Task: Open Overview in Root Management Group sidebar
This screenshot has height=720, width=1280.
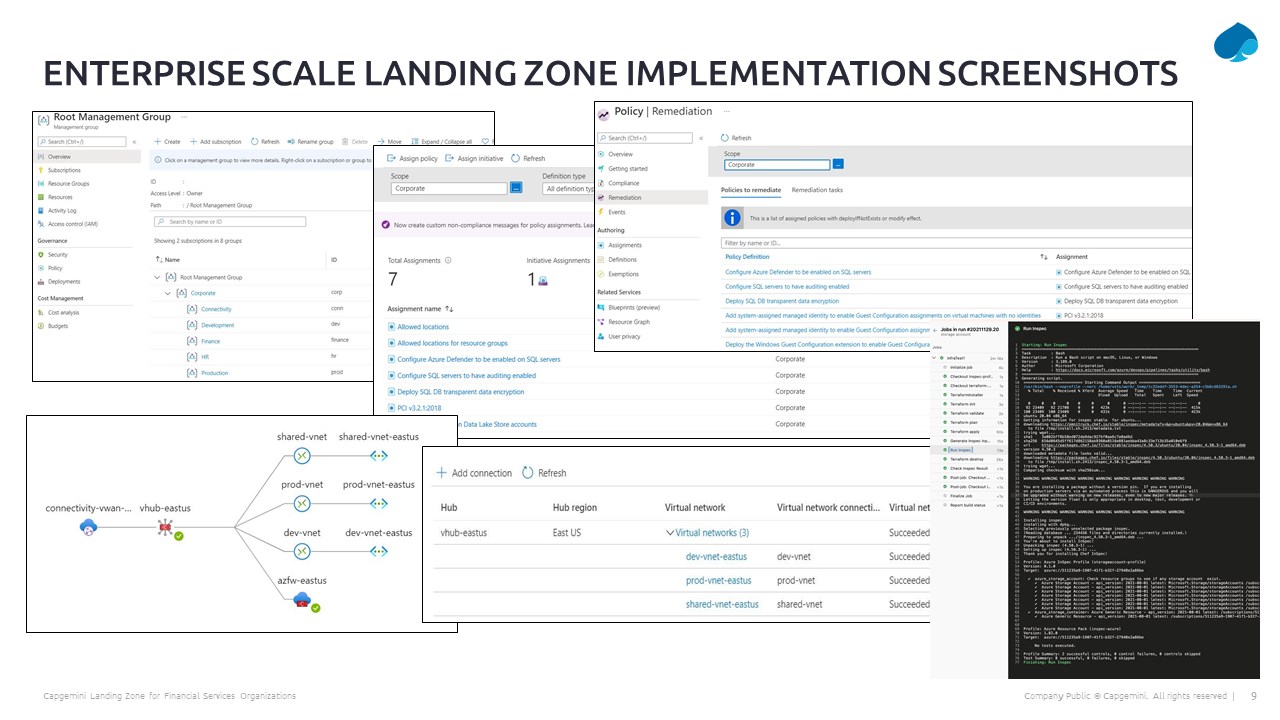Action: click(59, 157)
